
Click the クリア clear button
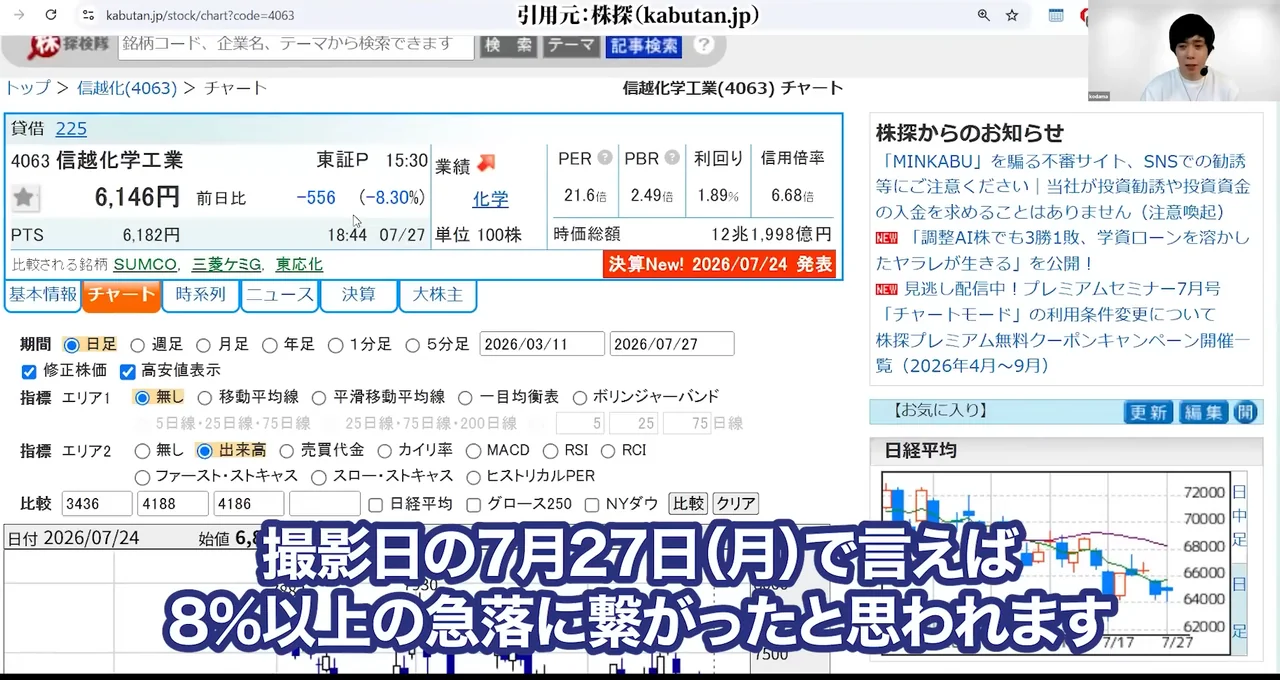point(736,503)
